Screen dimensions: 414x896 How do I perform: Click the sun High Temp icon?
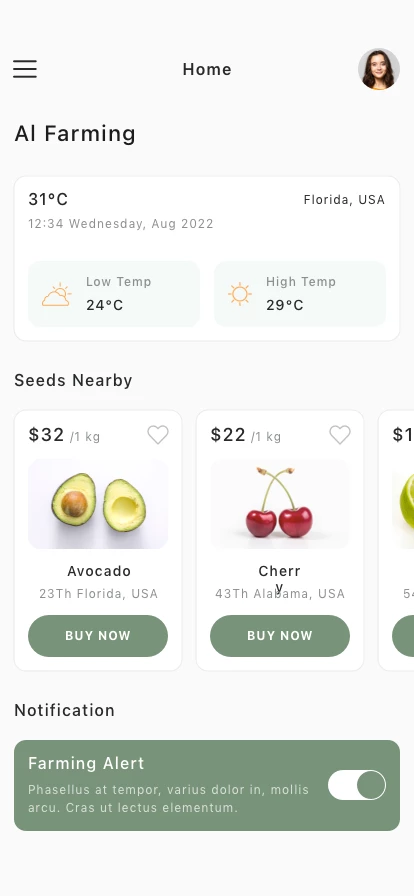coord(240,294)
